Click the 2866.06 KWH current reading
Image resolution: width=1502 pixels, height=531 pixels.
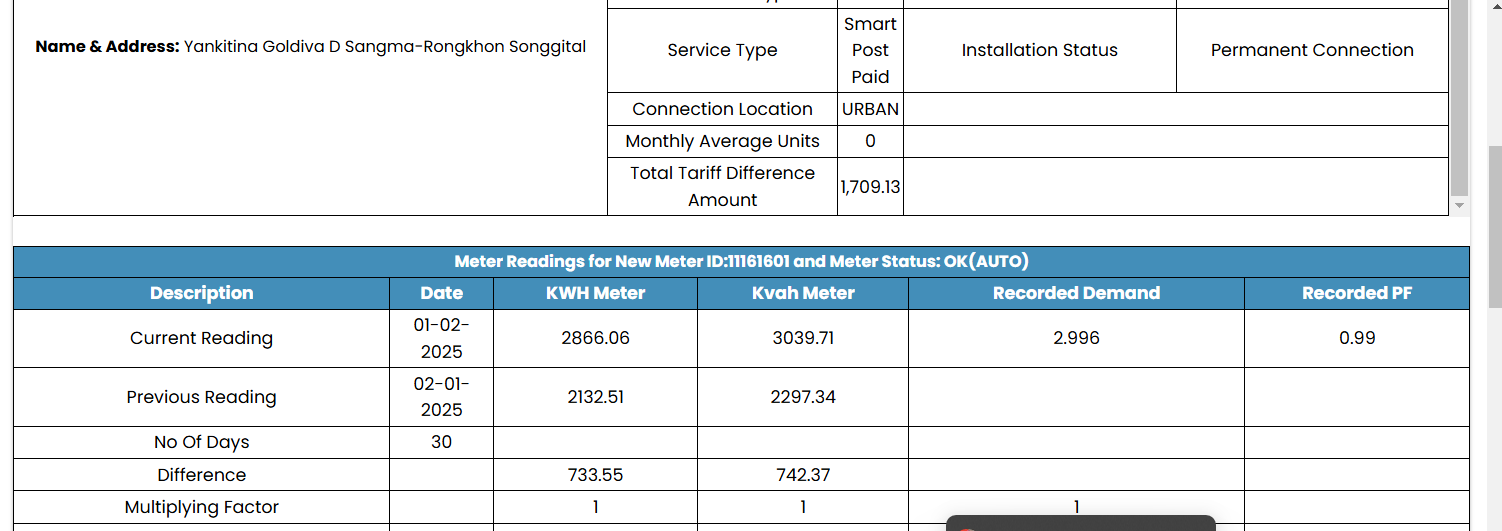tap(595, 338)
